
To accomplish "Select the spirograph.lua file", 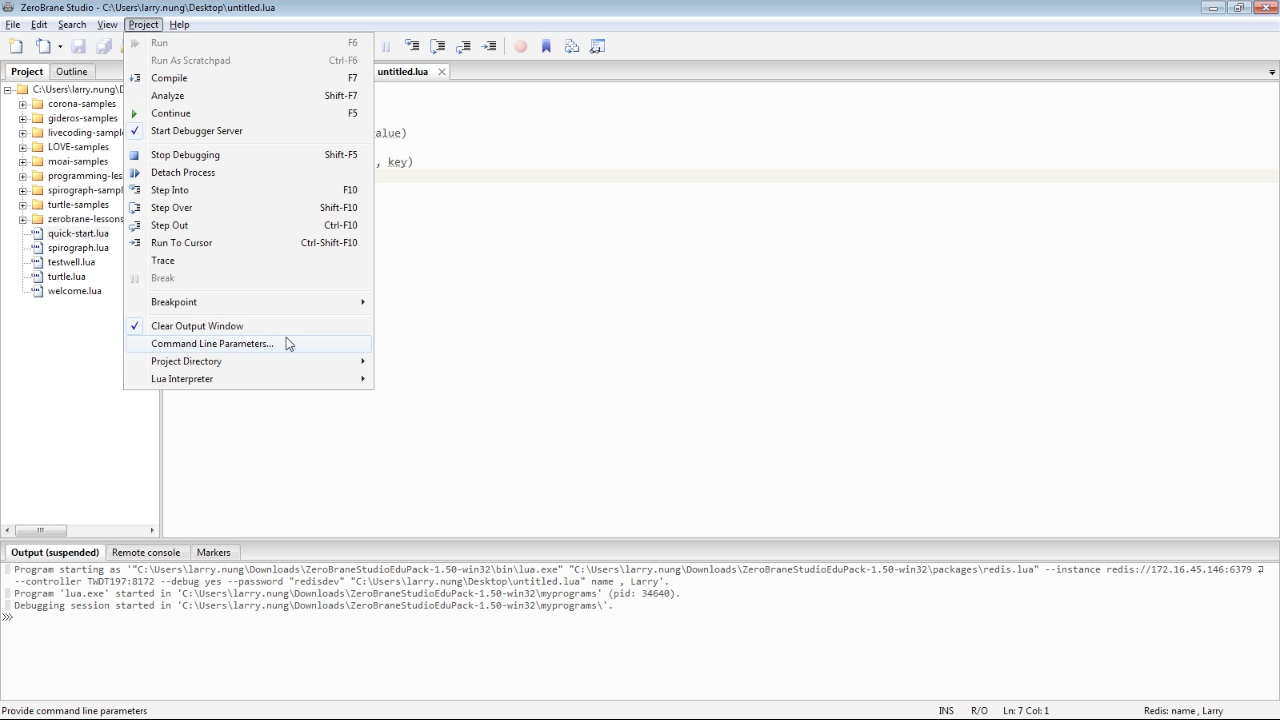I will (78, 248).
